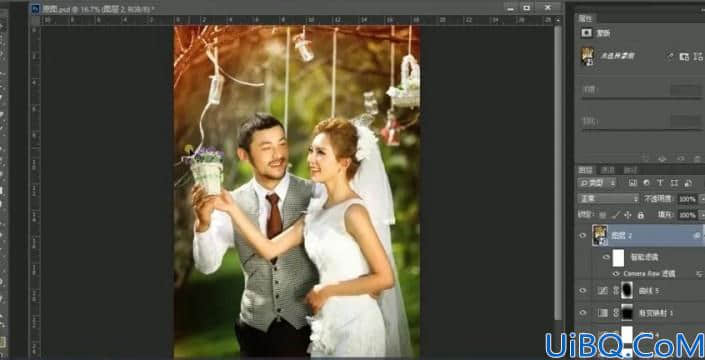
Task: Hide the Camera Raw 滤镜 filter
Action: [616, 274]
